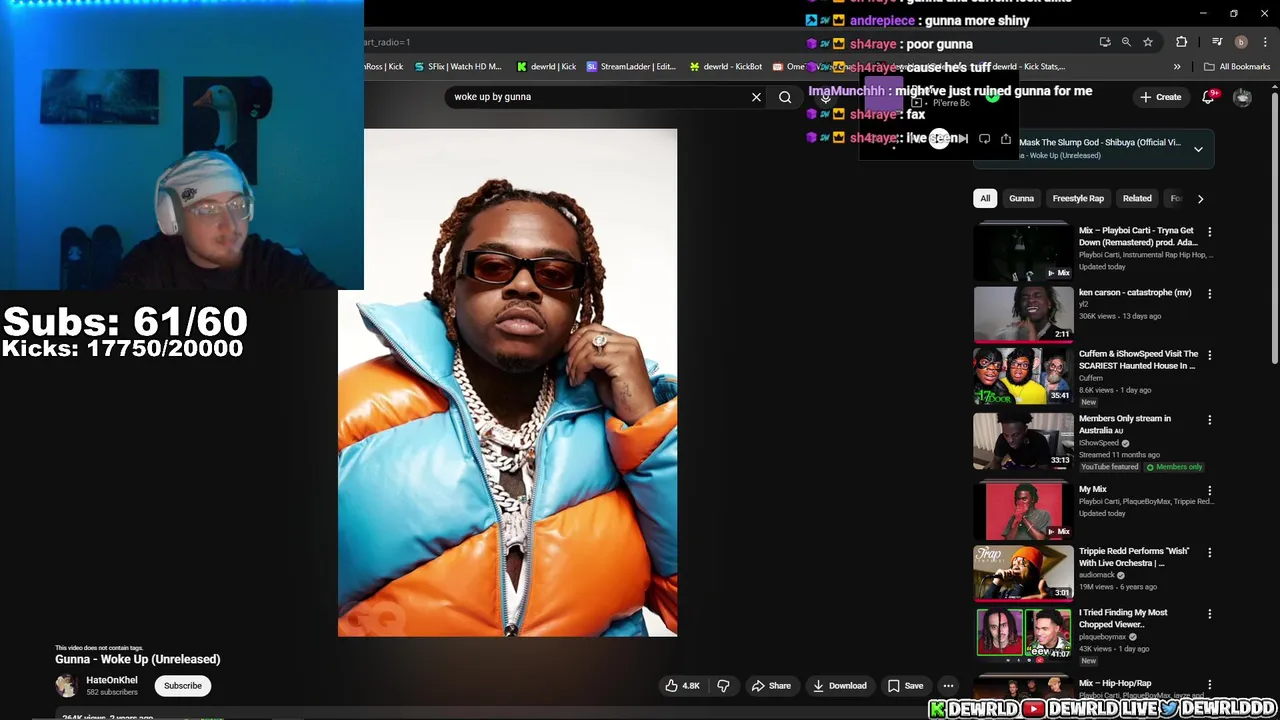1280x720 pixels.
Task: Save the video to a playlist
Action: click(905, 686)
